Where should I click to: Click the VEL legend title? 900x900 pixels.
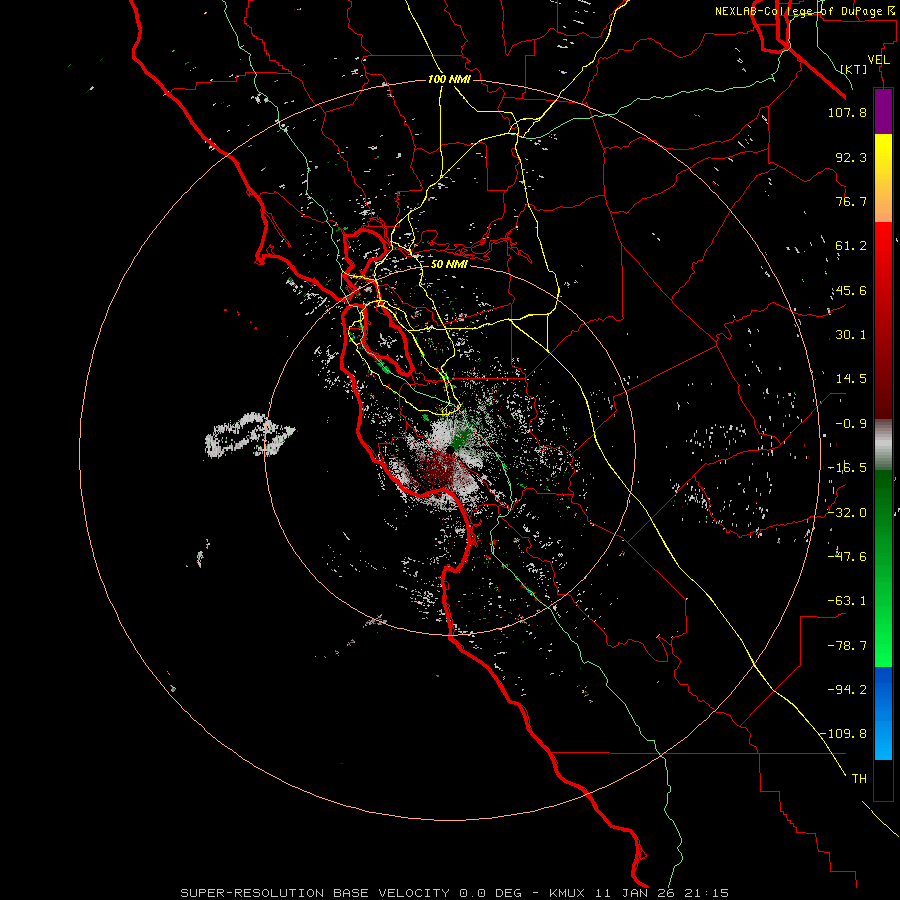878,60
